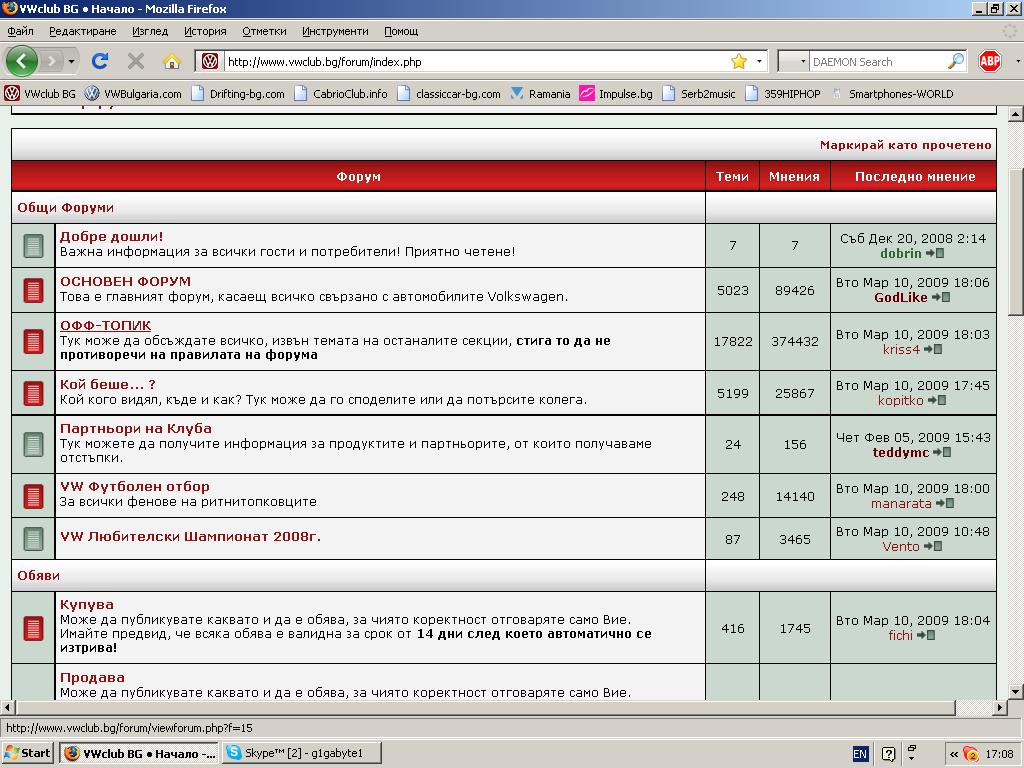1024x768 pixels.
Task: Expand the address bar URL history dropdown
Action: tap(759, 61)
